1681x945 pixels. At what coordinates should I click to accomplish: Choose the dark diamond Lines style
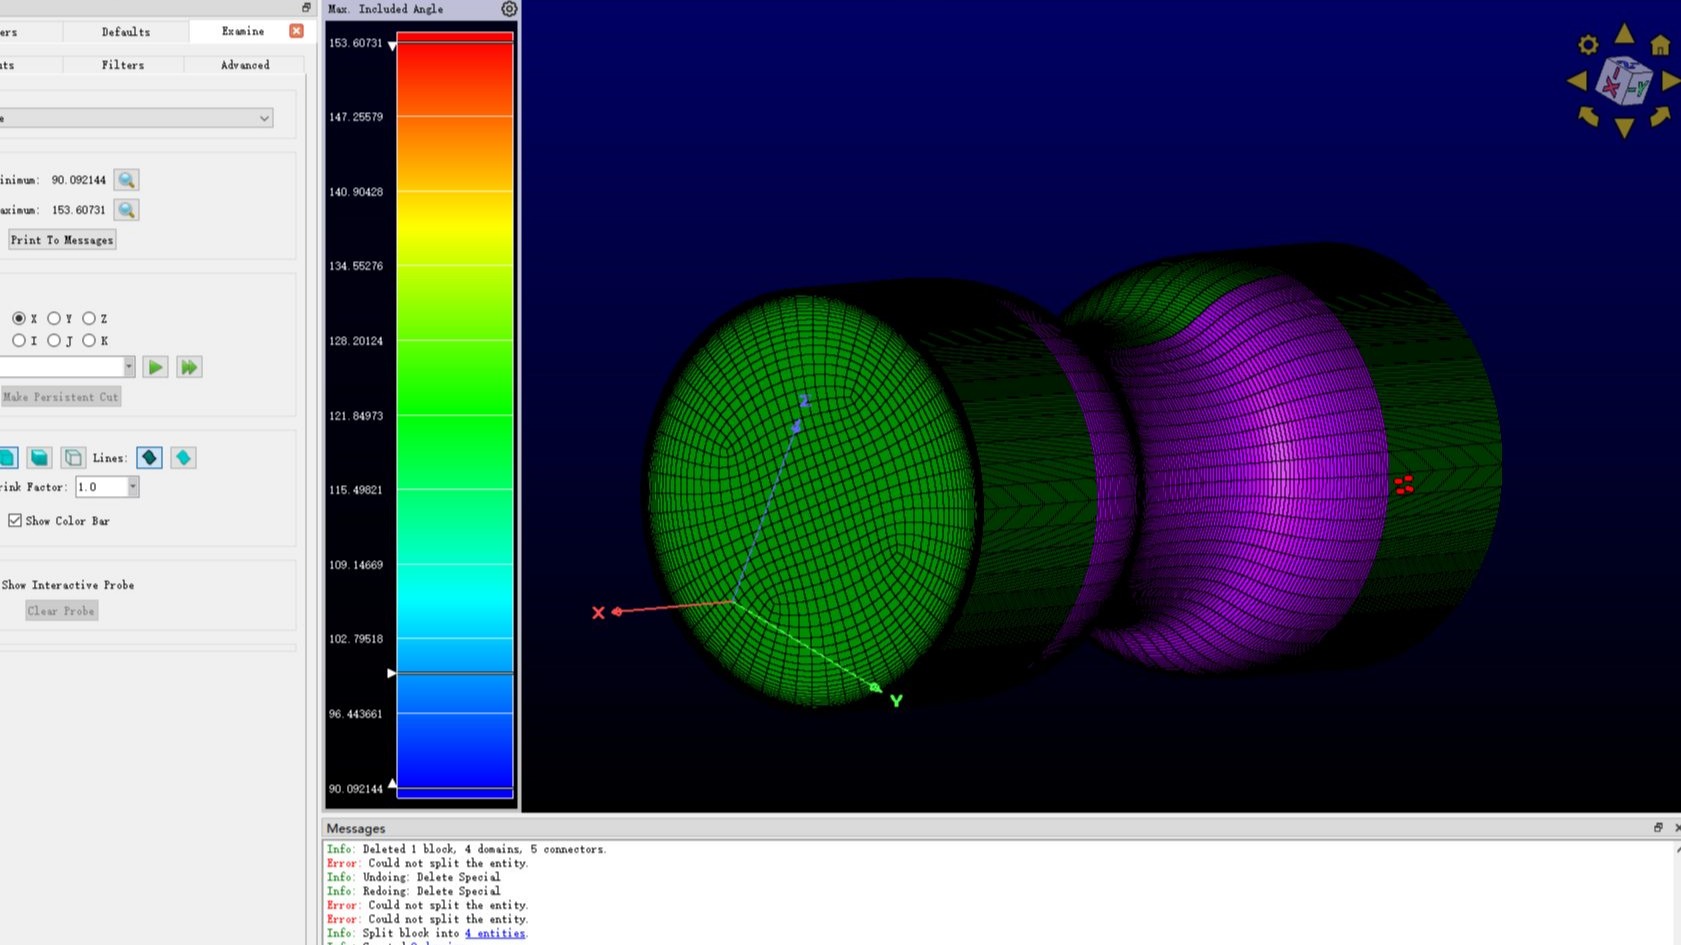pos(149,458)
